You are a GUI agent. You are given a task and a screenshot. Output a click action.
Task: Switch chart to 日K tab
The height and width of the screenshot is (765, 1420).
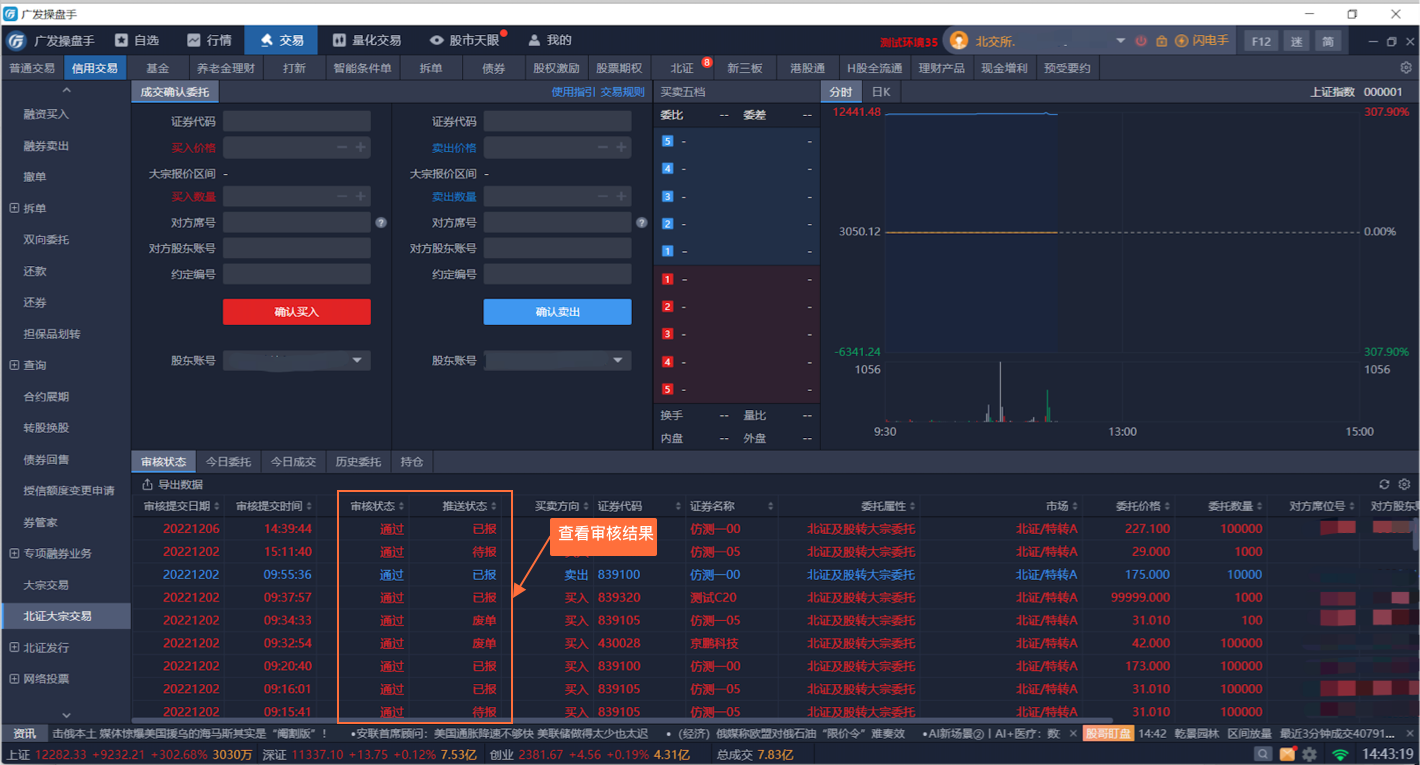(x=881, y=92)
